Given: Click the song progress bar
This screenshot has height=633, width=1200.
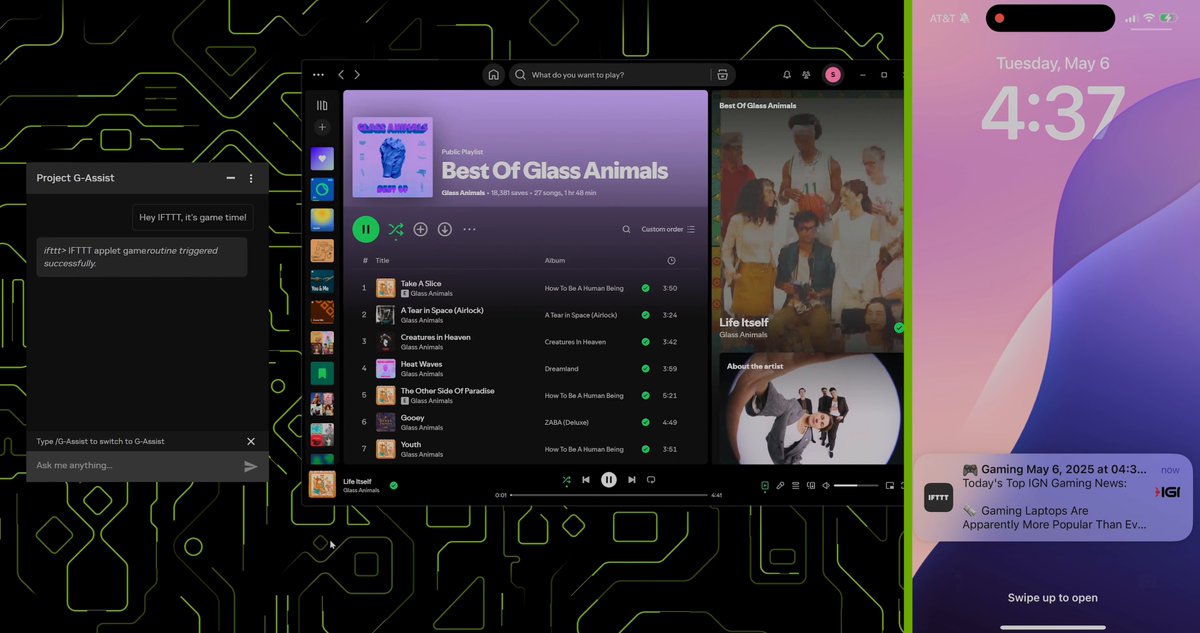Looking at the screenshot, I should (x=609, y=495).
